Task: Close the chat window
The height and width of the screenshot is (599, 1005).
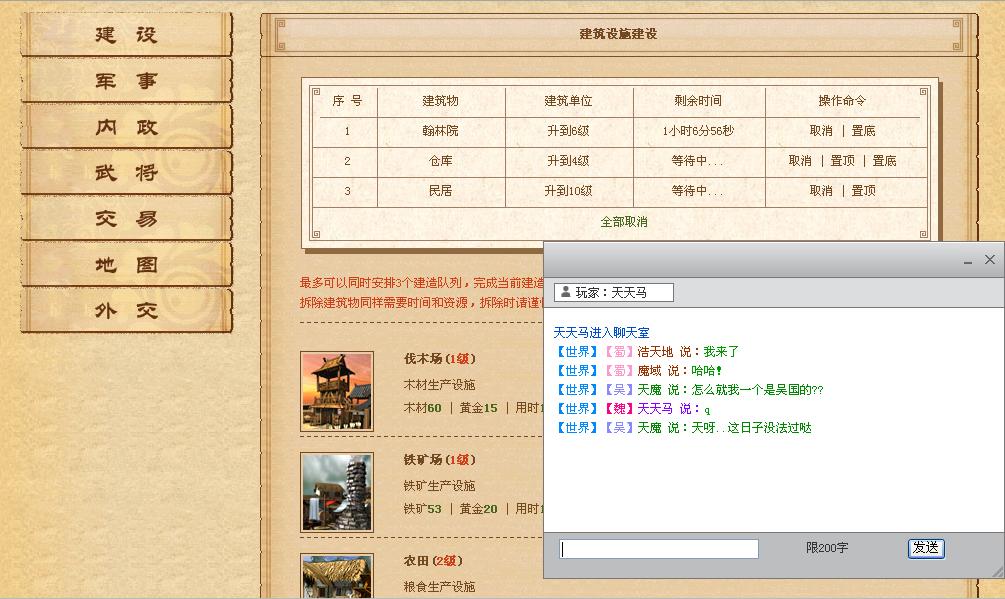Action: tap(990, 260)
